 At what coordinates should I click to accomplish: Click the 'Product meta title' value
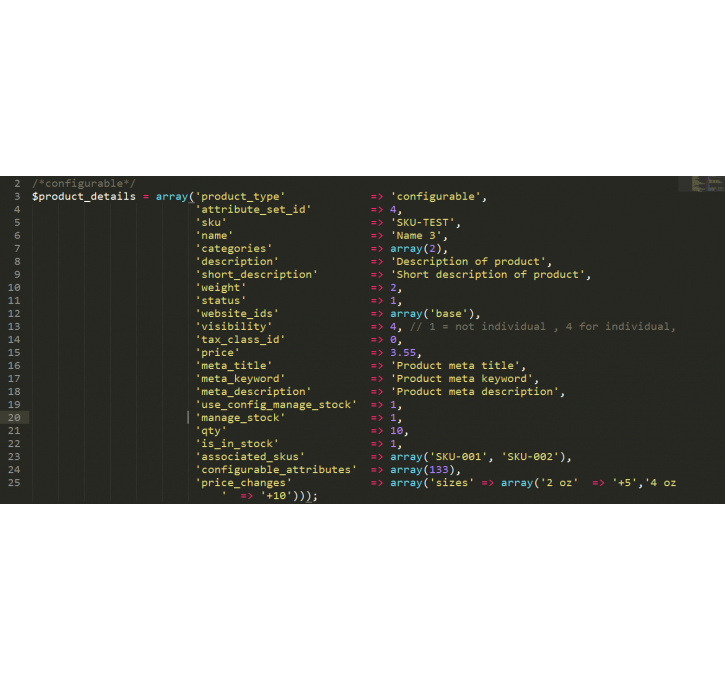(x=455, y=365)
